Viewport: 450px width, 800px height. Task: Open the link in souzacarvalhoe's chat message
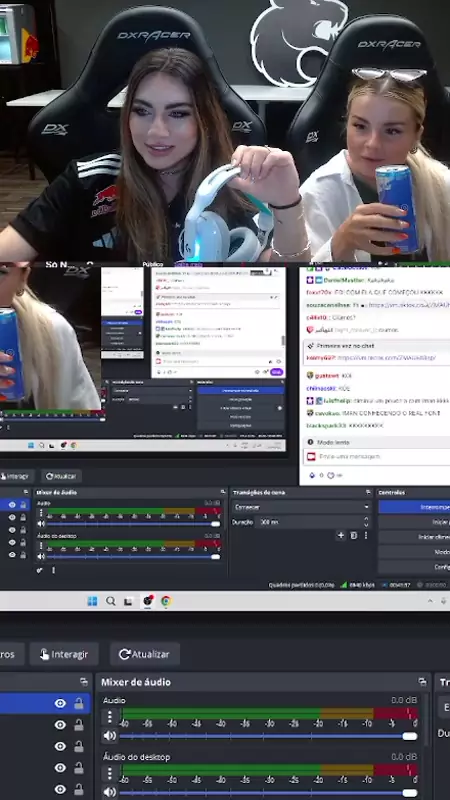409,305
